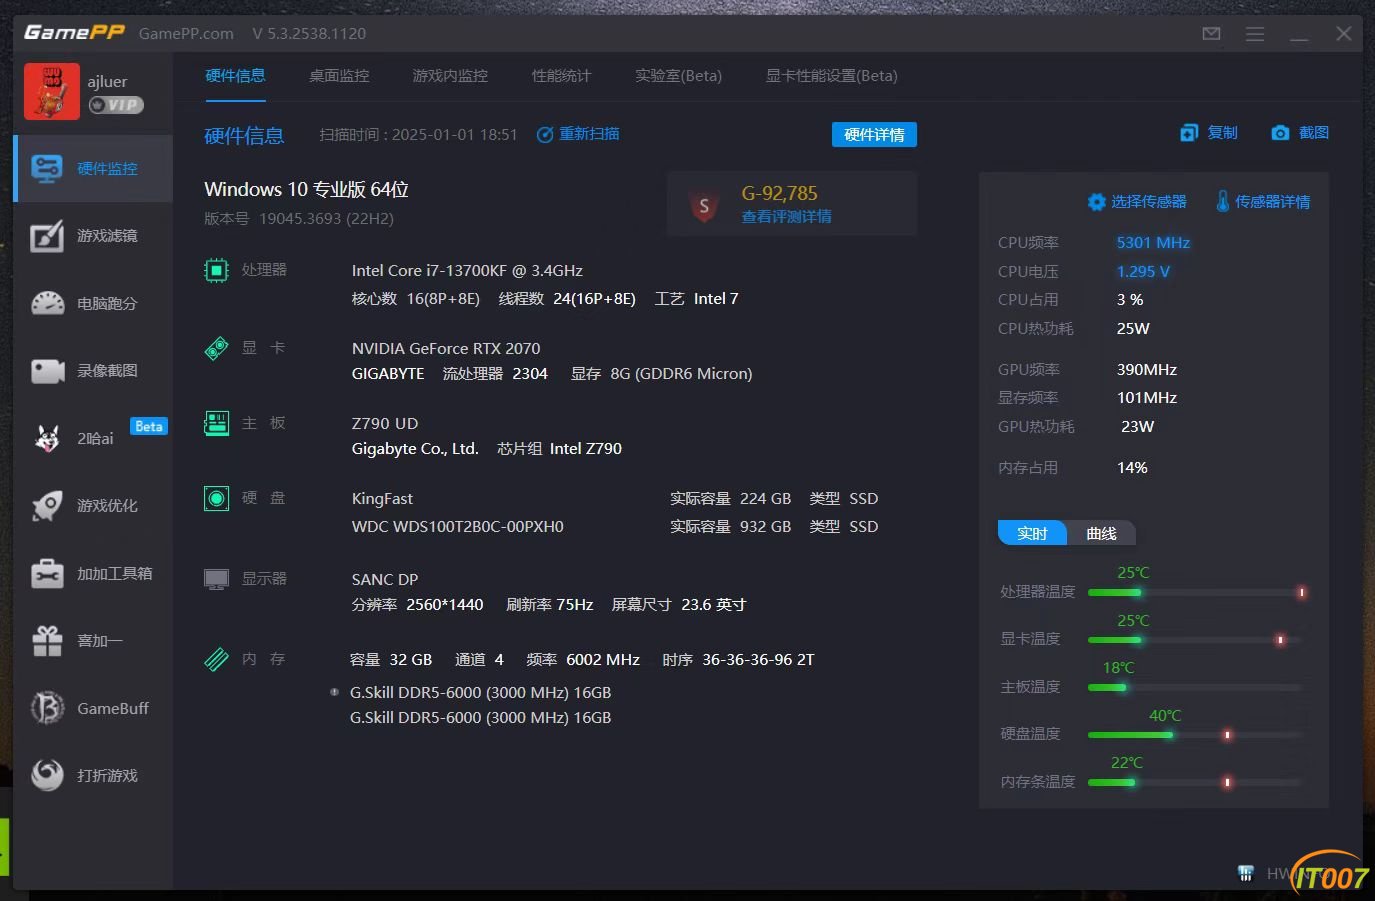1375x901 pixels.
Task: Click the Windows 10 专业版 64位 text
Action: click(x=306, y=190)
